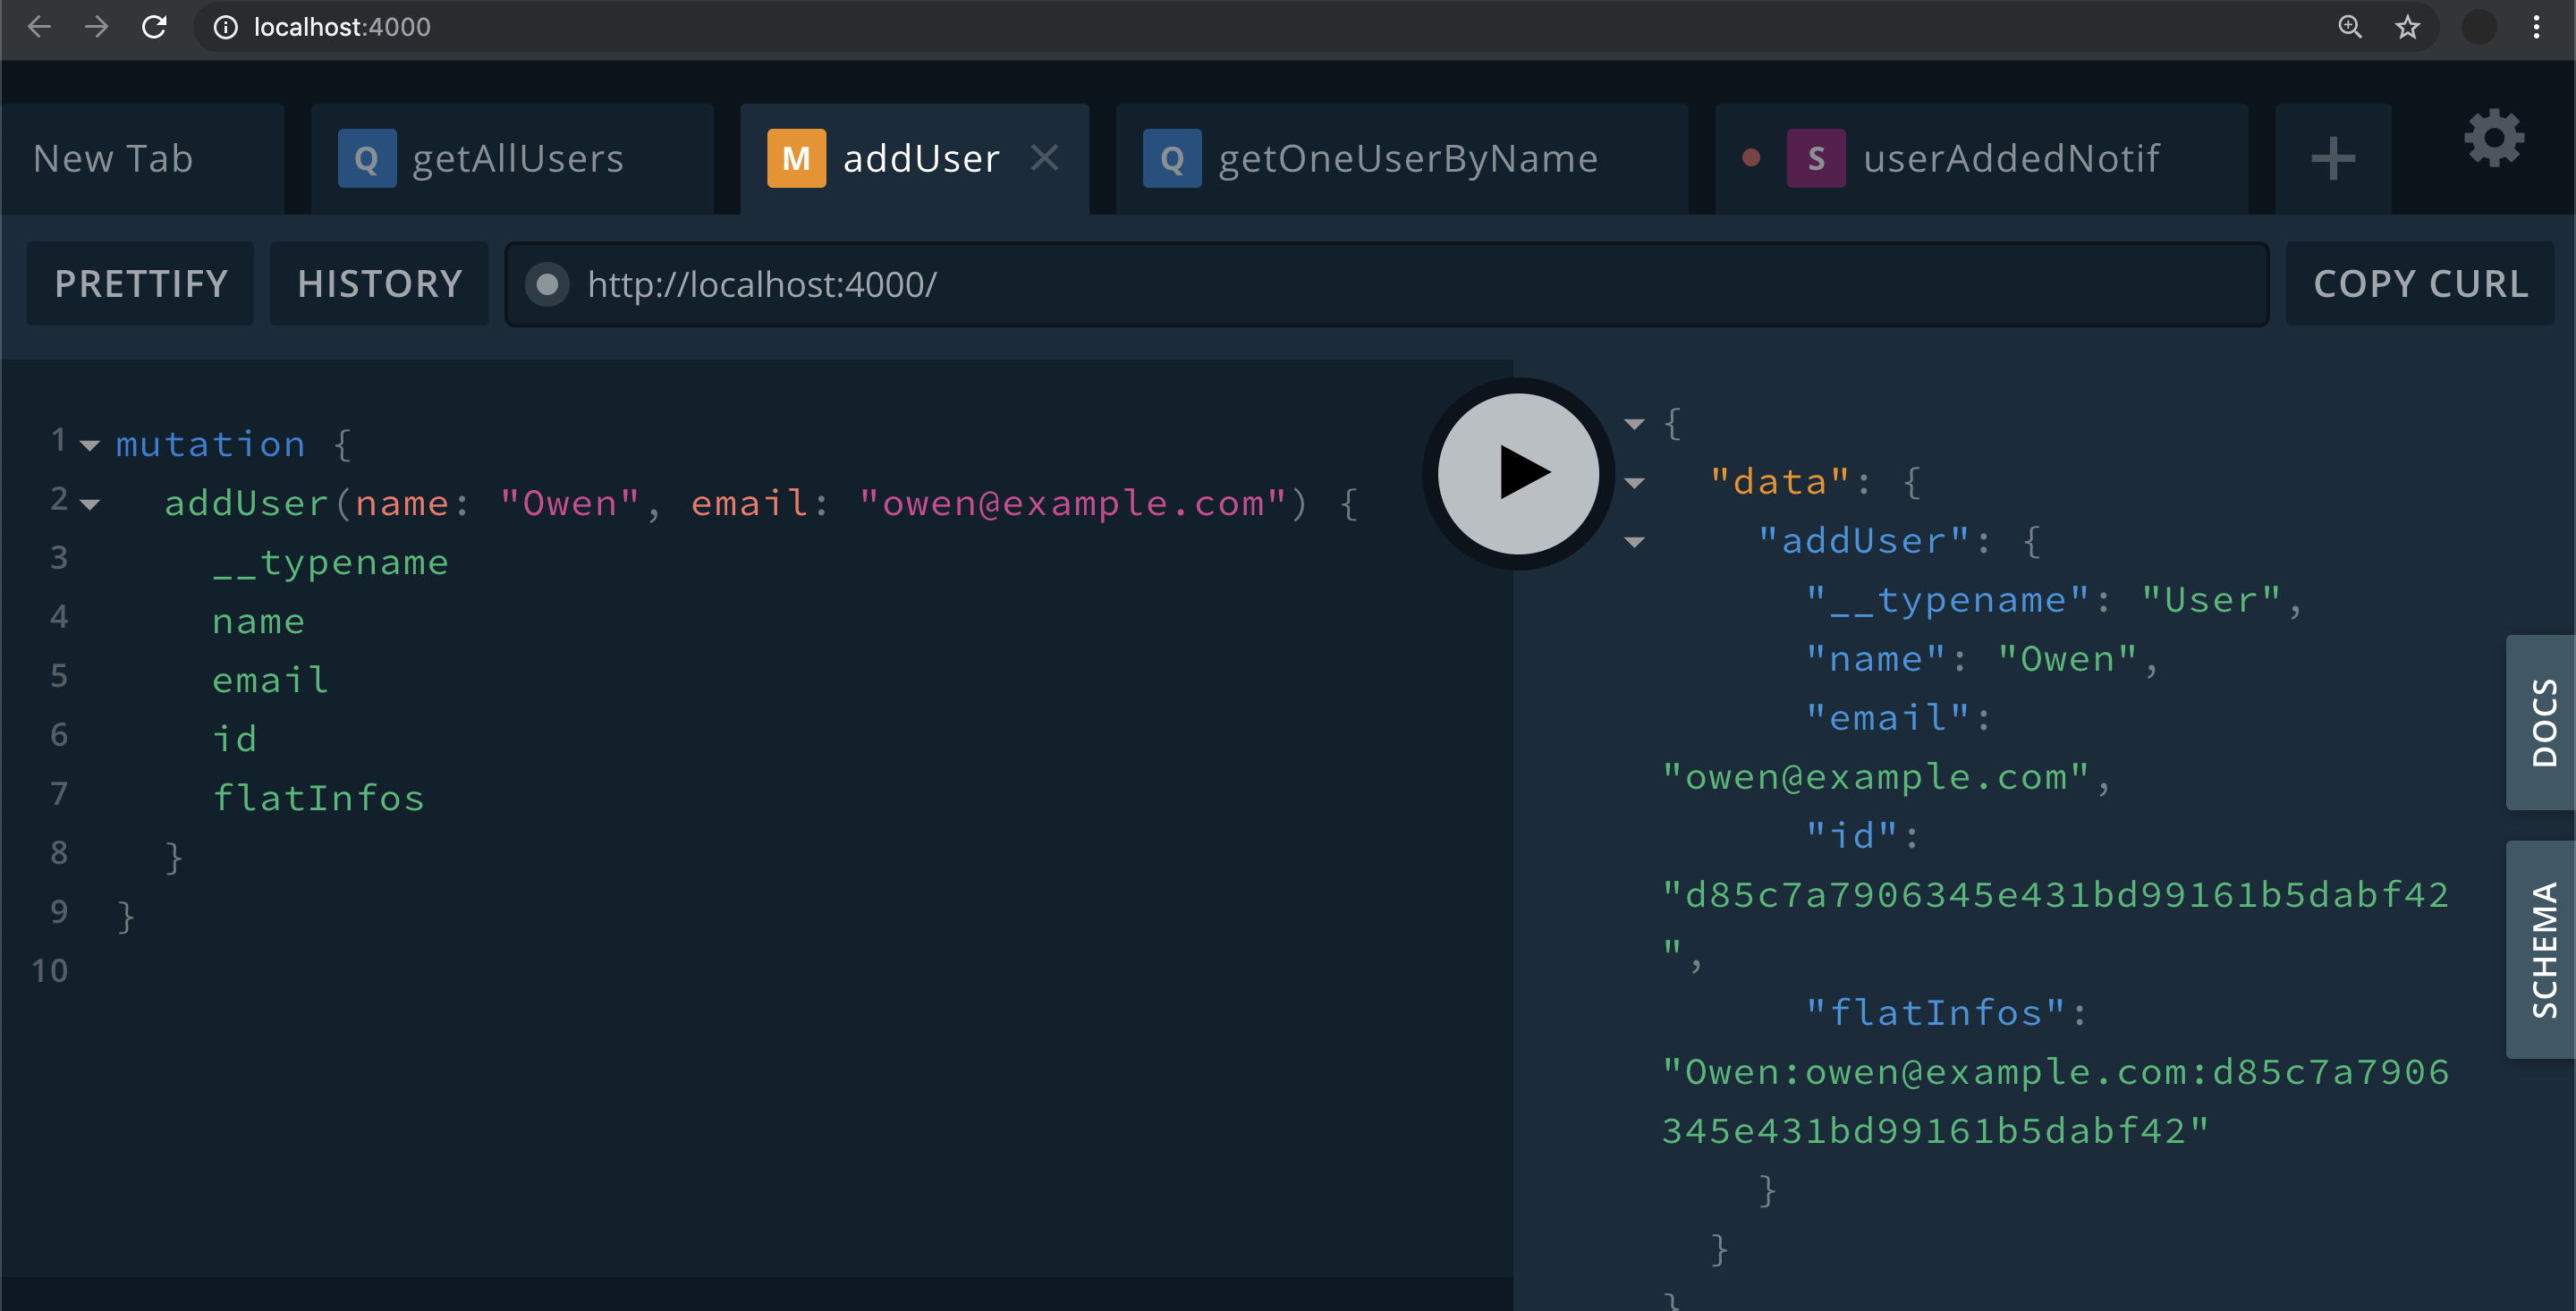This screenshot has height=1311, width=2576.
Task: Run the mutation with the play button
Action: tap(1517, 473)
